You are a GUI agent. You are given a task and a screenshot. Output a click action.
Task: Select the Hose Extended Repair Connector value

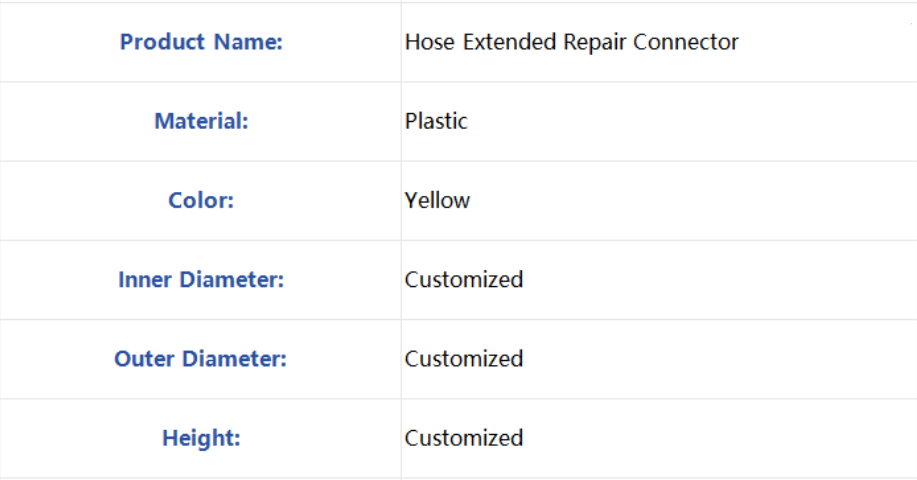pyautogui.click(x=571, y=42)
